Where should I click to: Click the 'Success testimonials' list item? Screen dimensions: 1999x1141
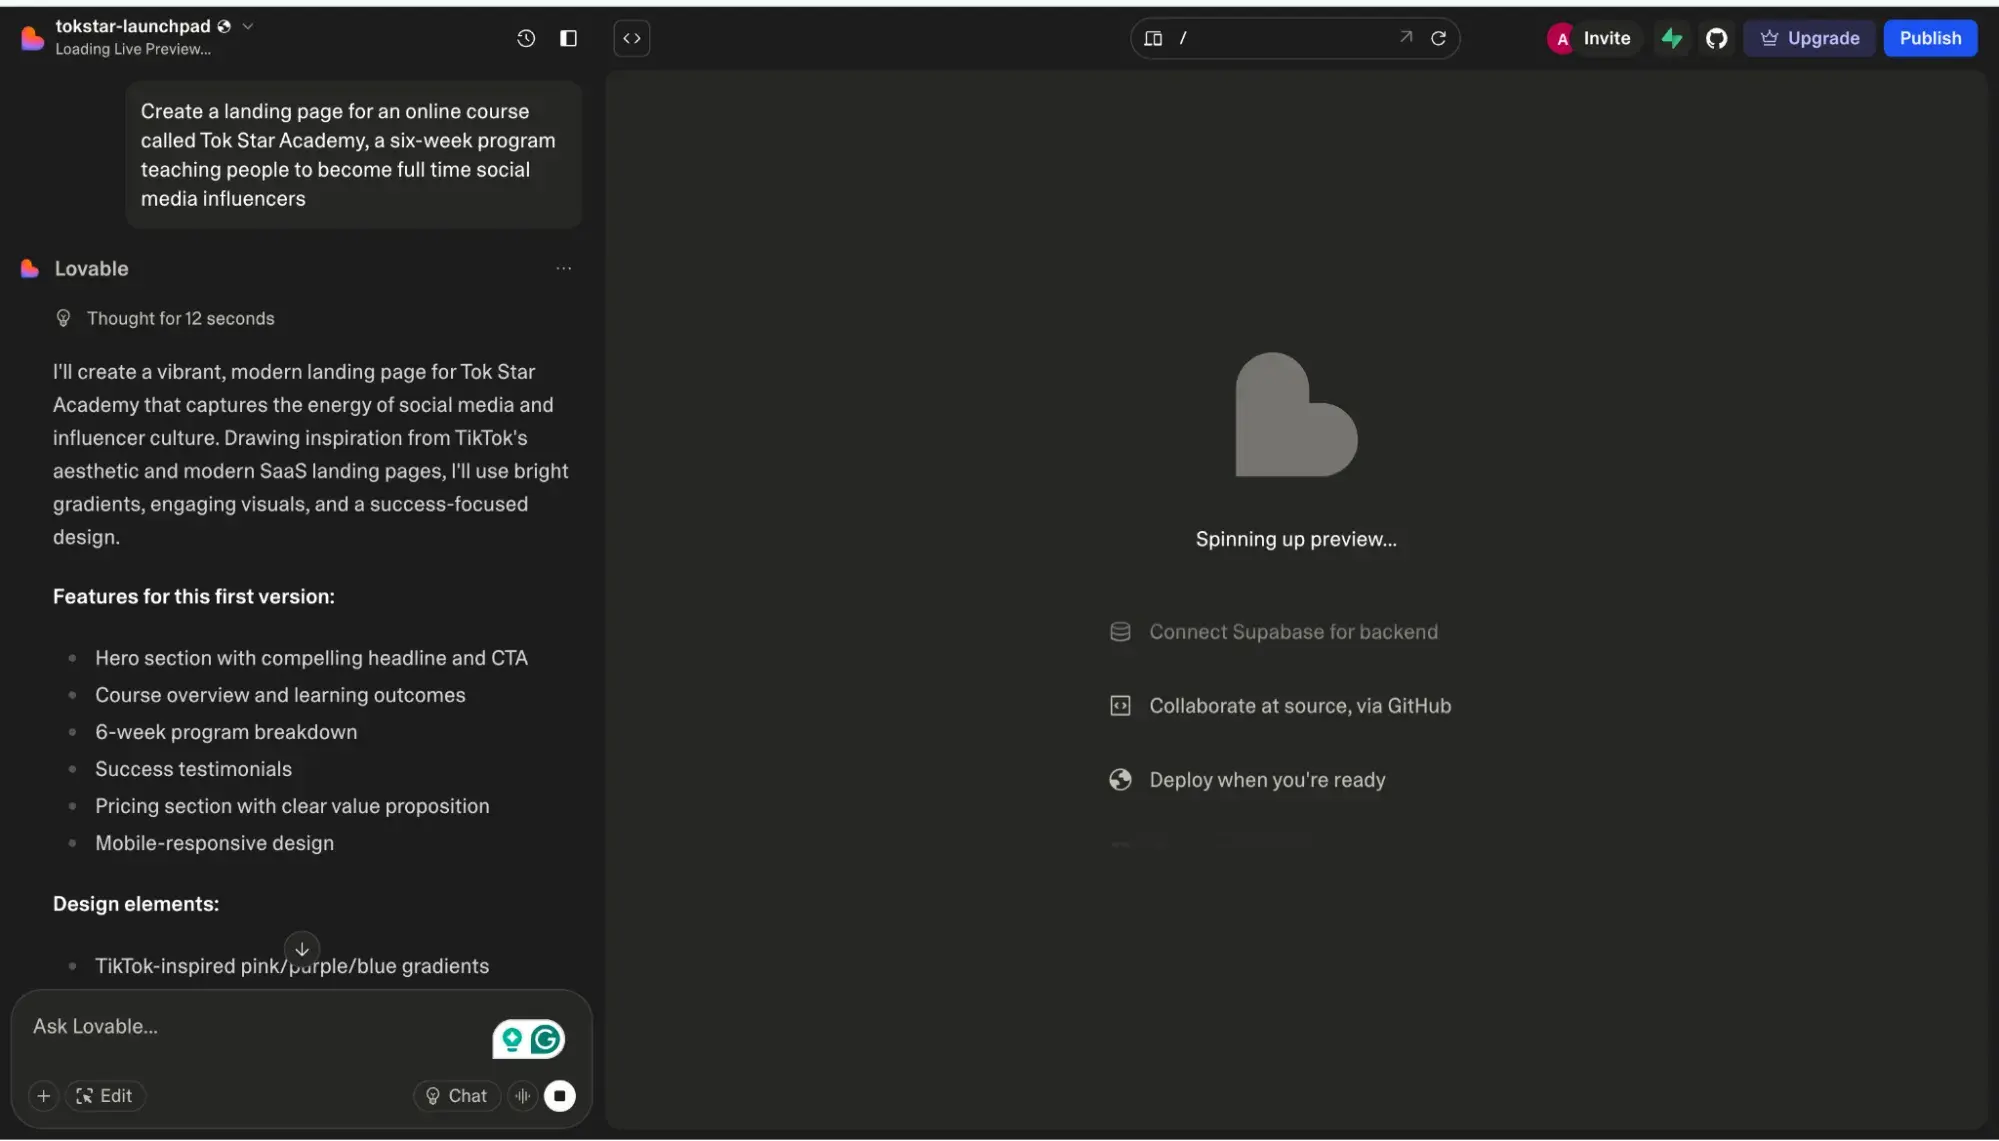coord(194,769)
